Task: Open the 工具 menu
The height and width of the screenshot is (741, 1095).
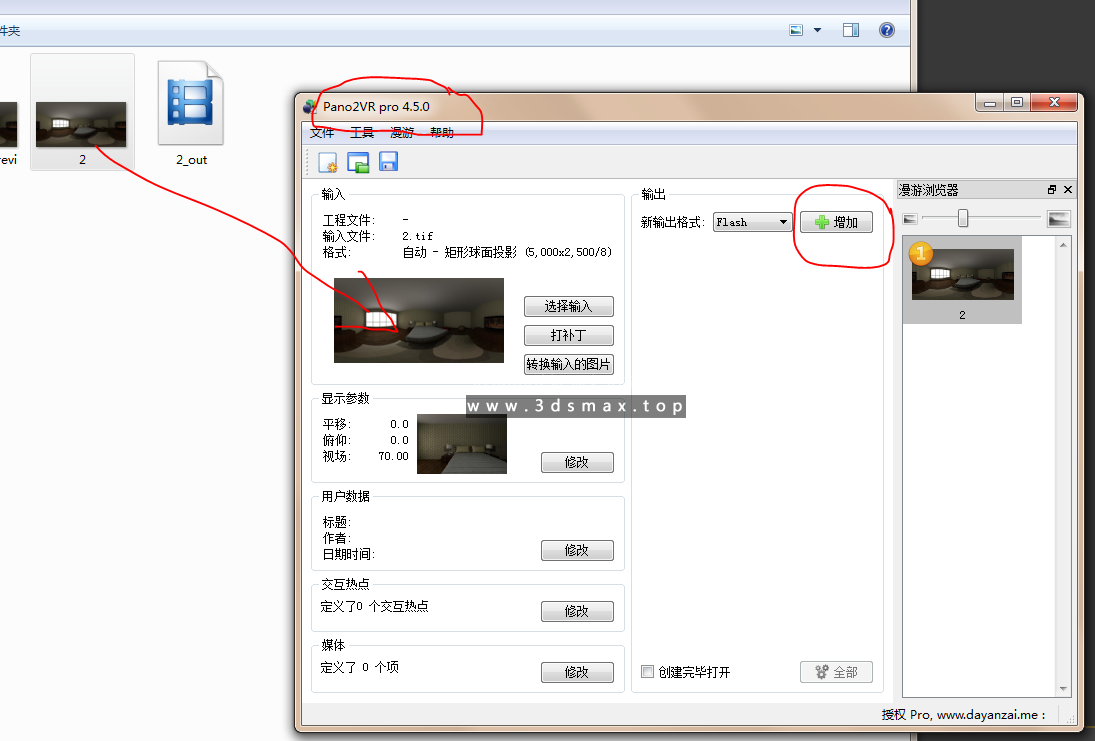Action: click(362, 133)
